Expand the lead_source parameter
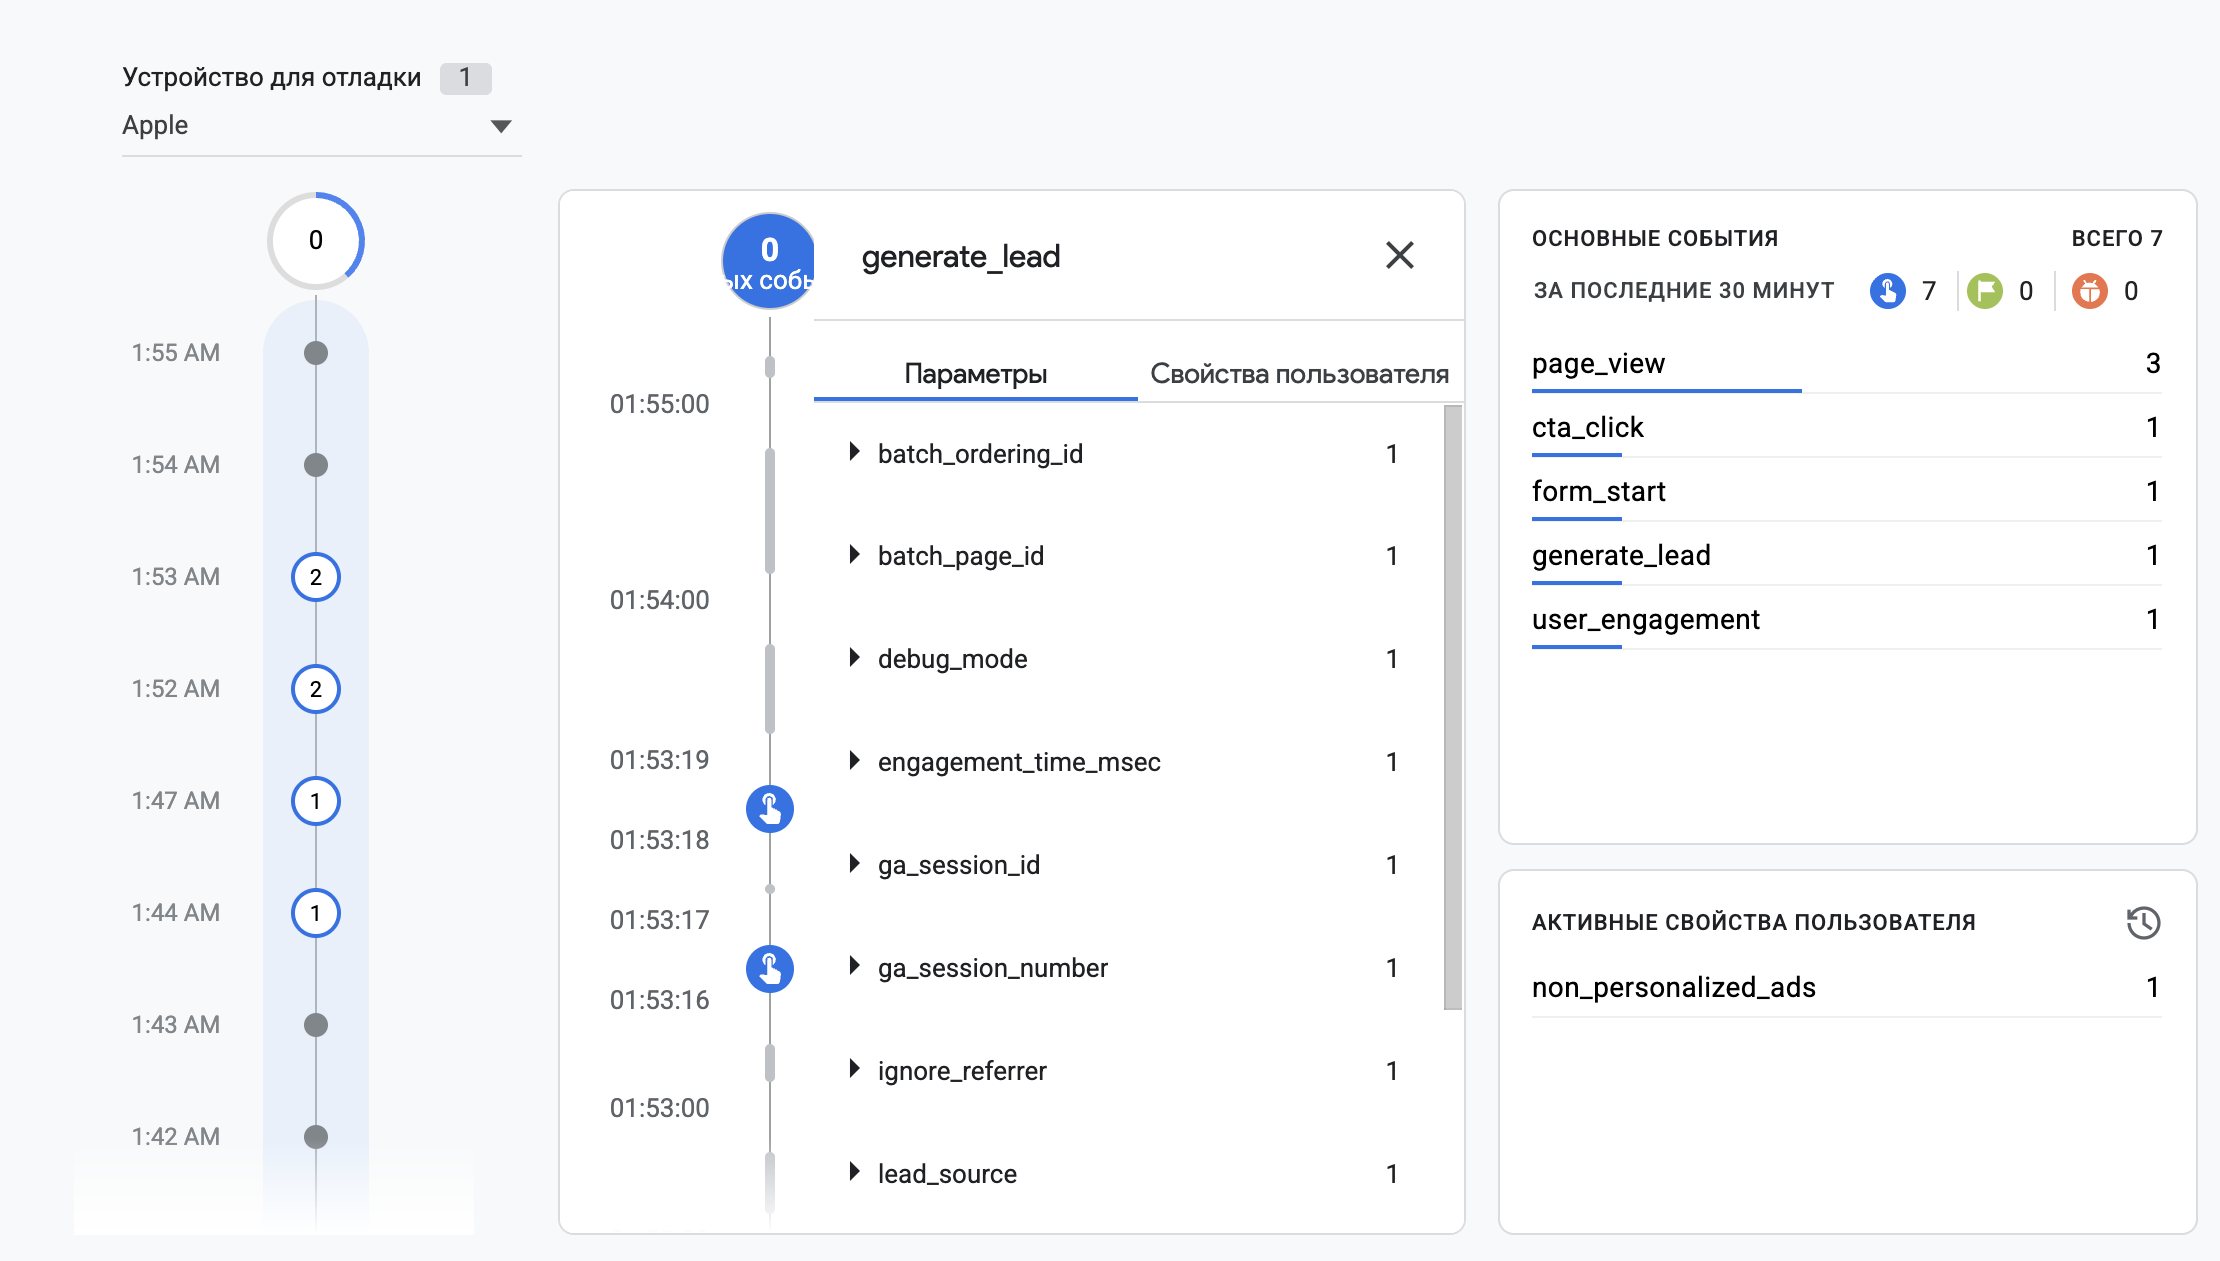Viewport: 2220px width, 1261px height. click(x=854, y=1172)
